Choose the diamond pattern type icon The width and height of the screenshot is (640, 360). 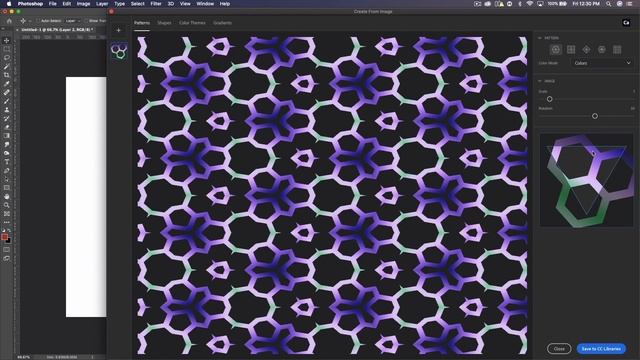pyautogui.click(x=586, y=49)
